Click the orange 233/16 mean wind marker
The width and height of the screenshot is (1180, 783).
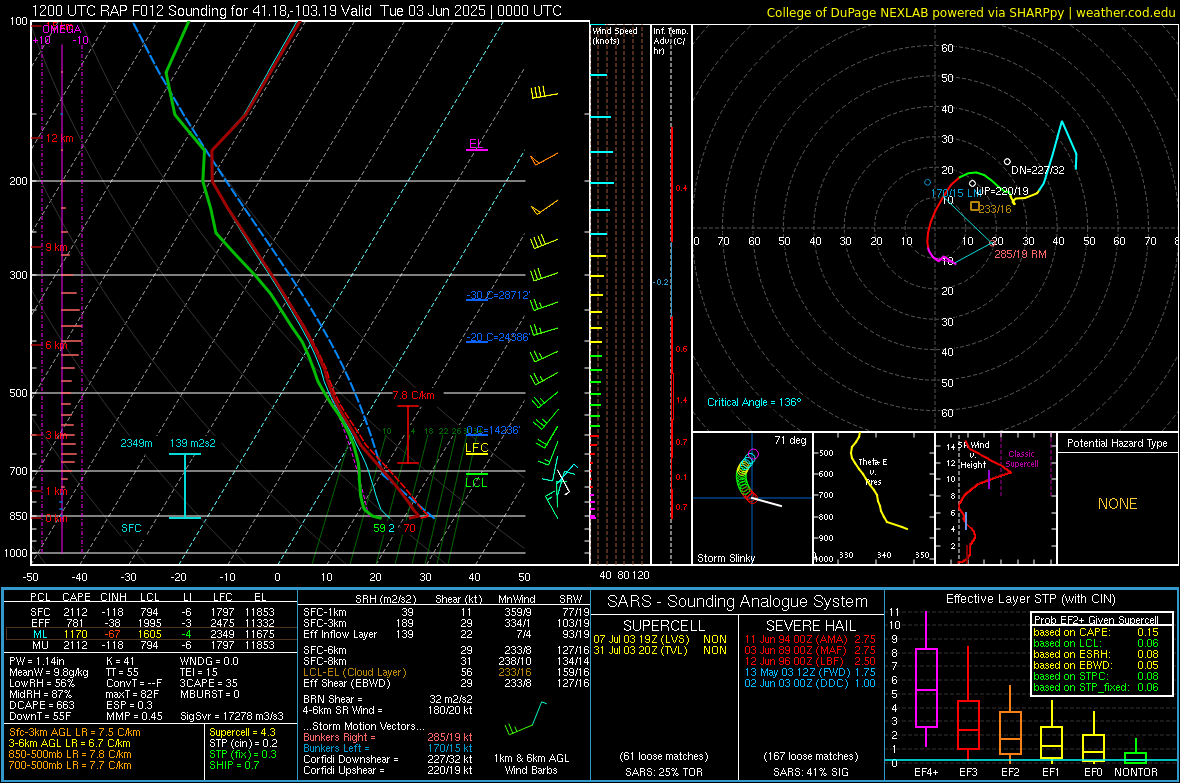tap(975, 206)
